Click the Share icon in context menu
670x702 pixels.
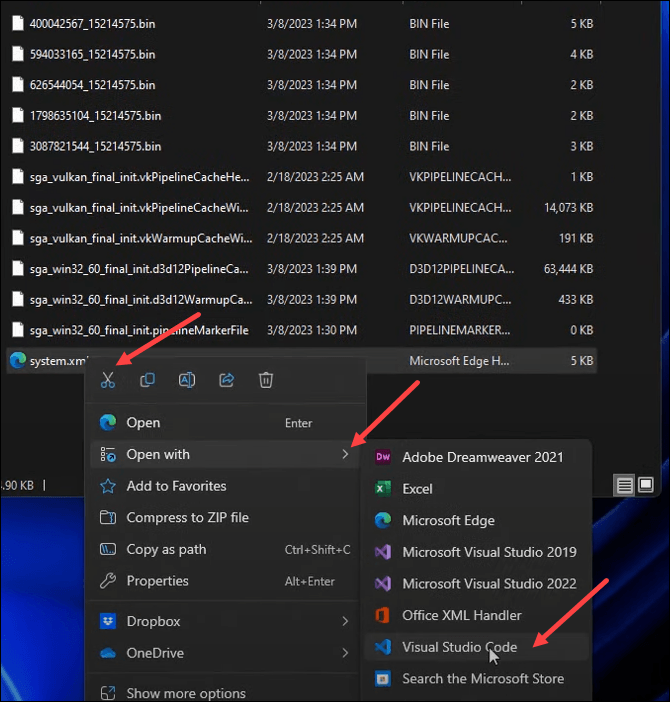pos(226,380)
